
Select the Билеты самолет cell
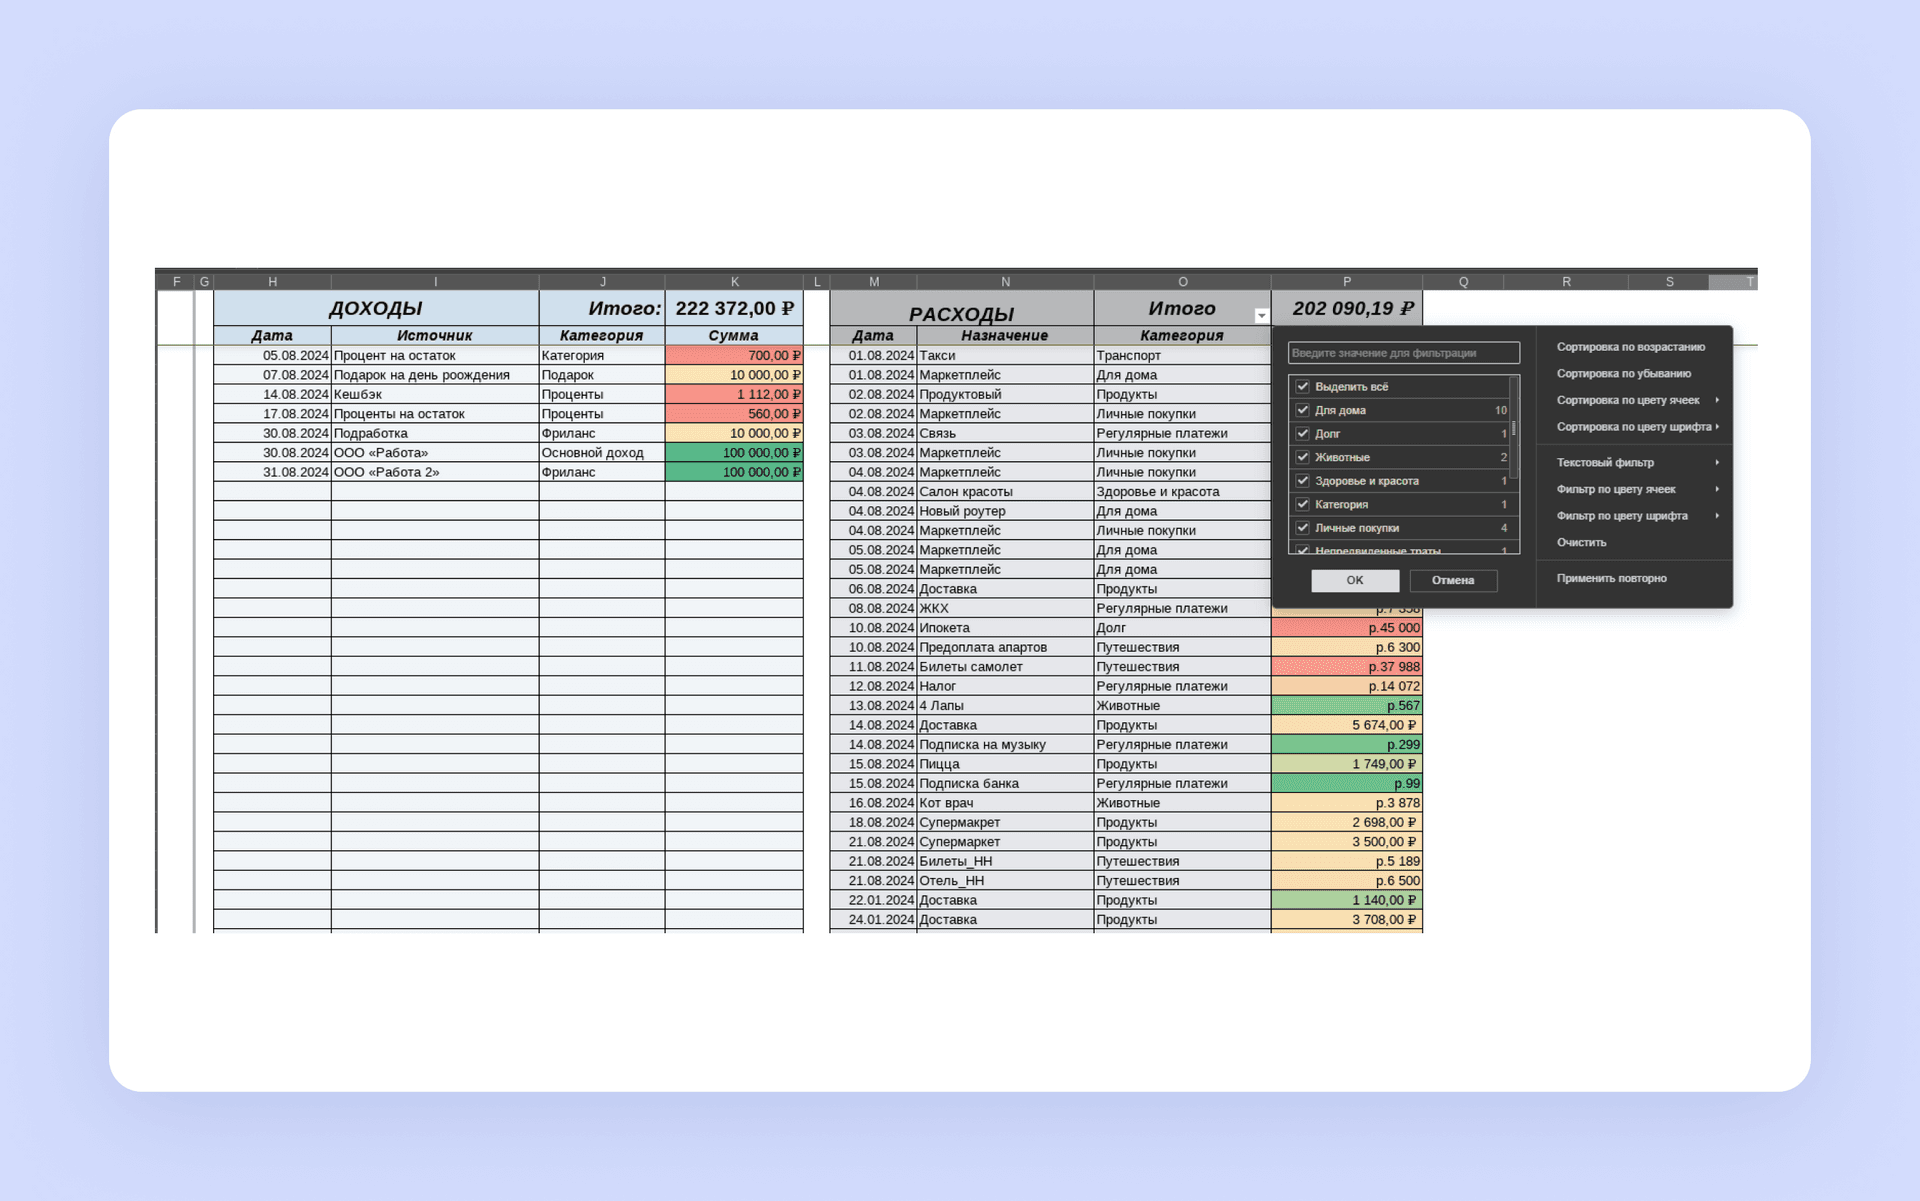(1005, 667)
